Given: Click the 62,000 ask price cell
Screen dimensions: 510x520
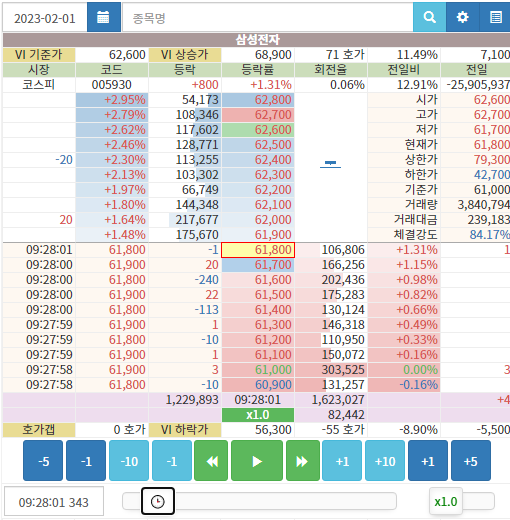Looking at the screenshot, I should [258, 220].
